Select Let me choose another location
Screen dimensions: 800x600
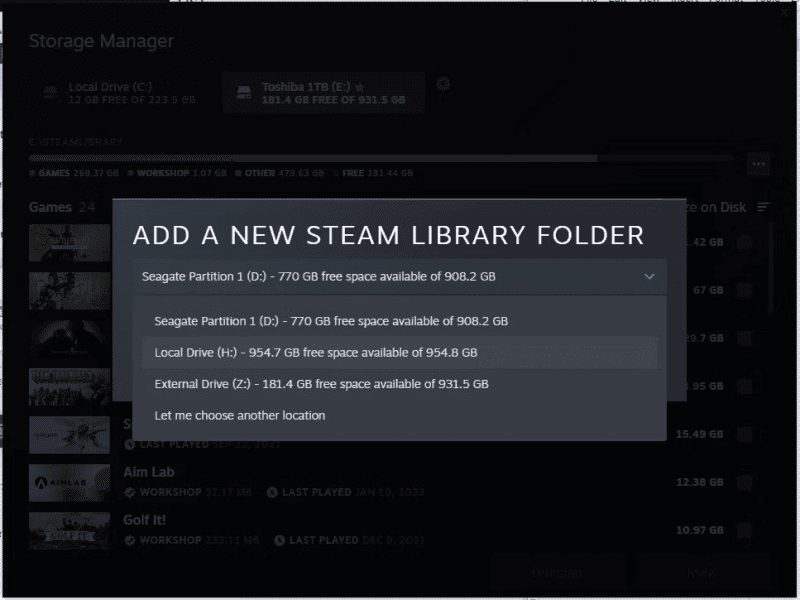[x=399, y=415]
